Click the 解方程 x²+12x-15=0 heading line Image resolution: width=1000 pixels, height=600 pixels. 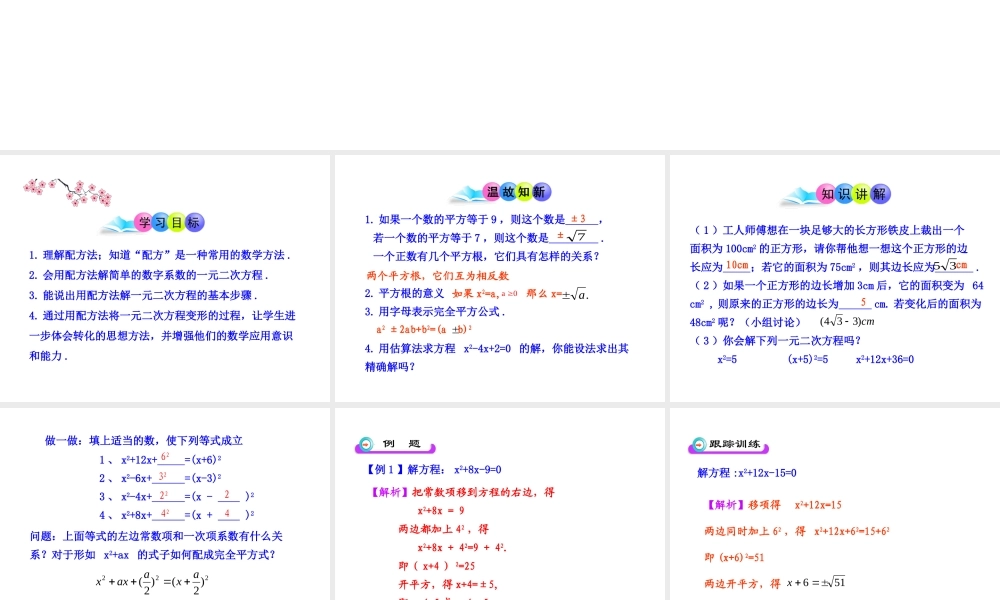click(746, 472)
